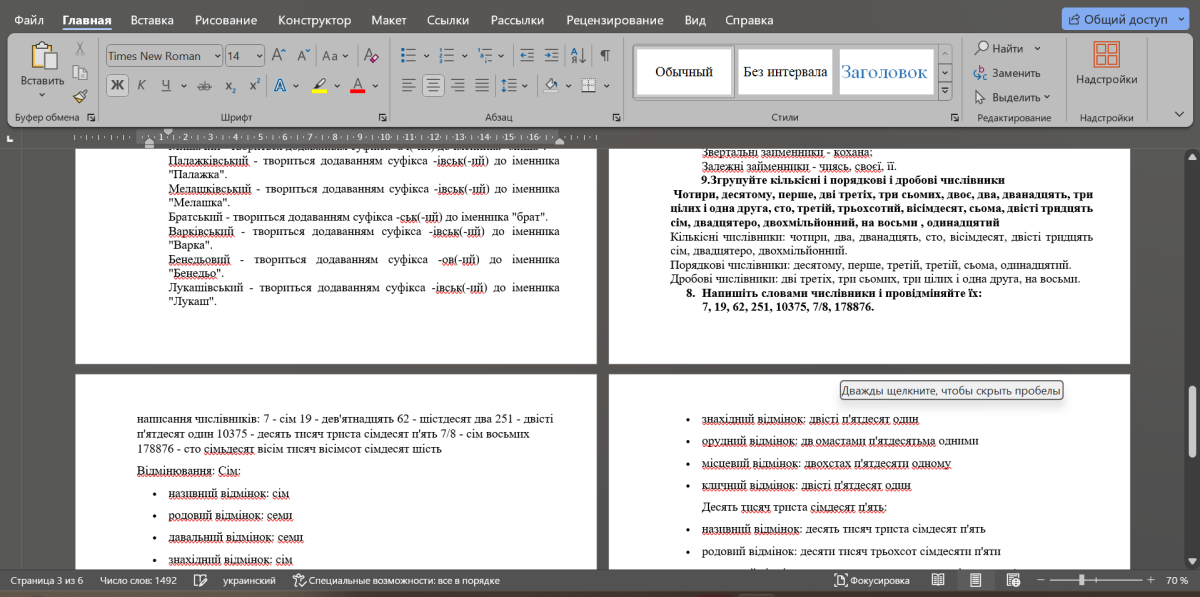This screenshot has height=597, width=1200.
Task: Start a numbered list
Action: 445,56
